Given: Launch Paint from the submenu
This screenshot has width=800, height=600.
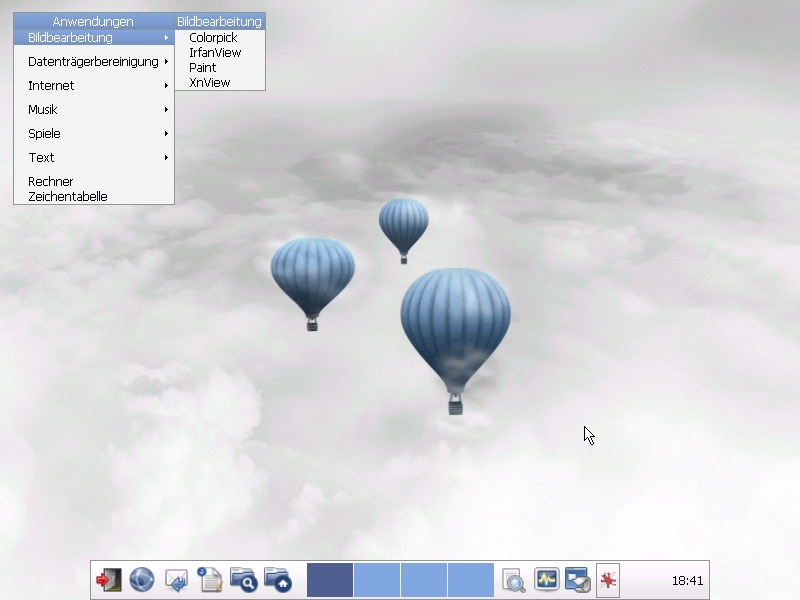Looking at the screenshot, I should [220, 67].
